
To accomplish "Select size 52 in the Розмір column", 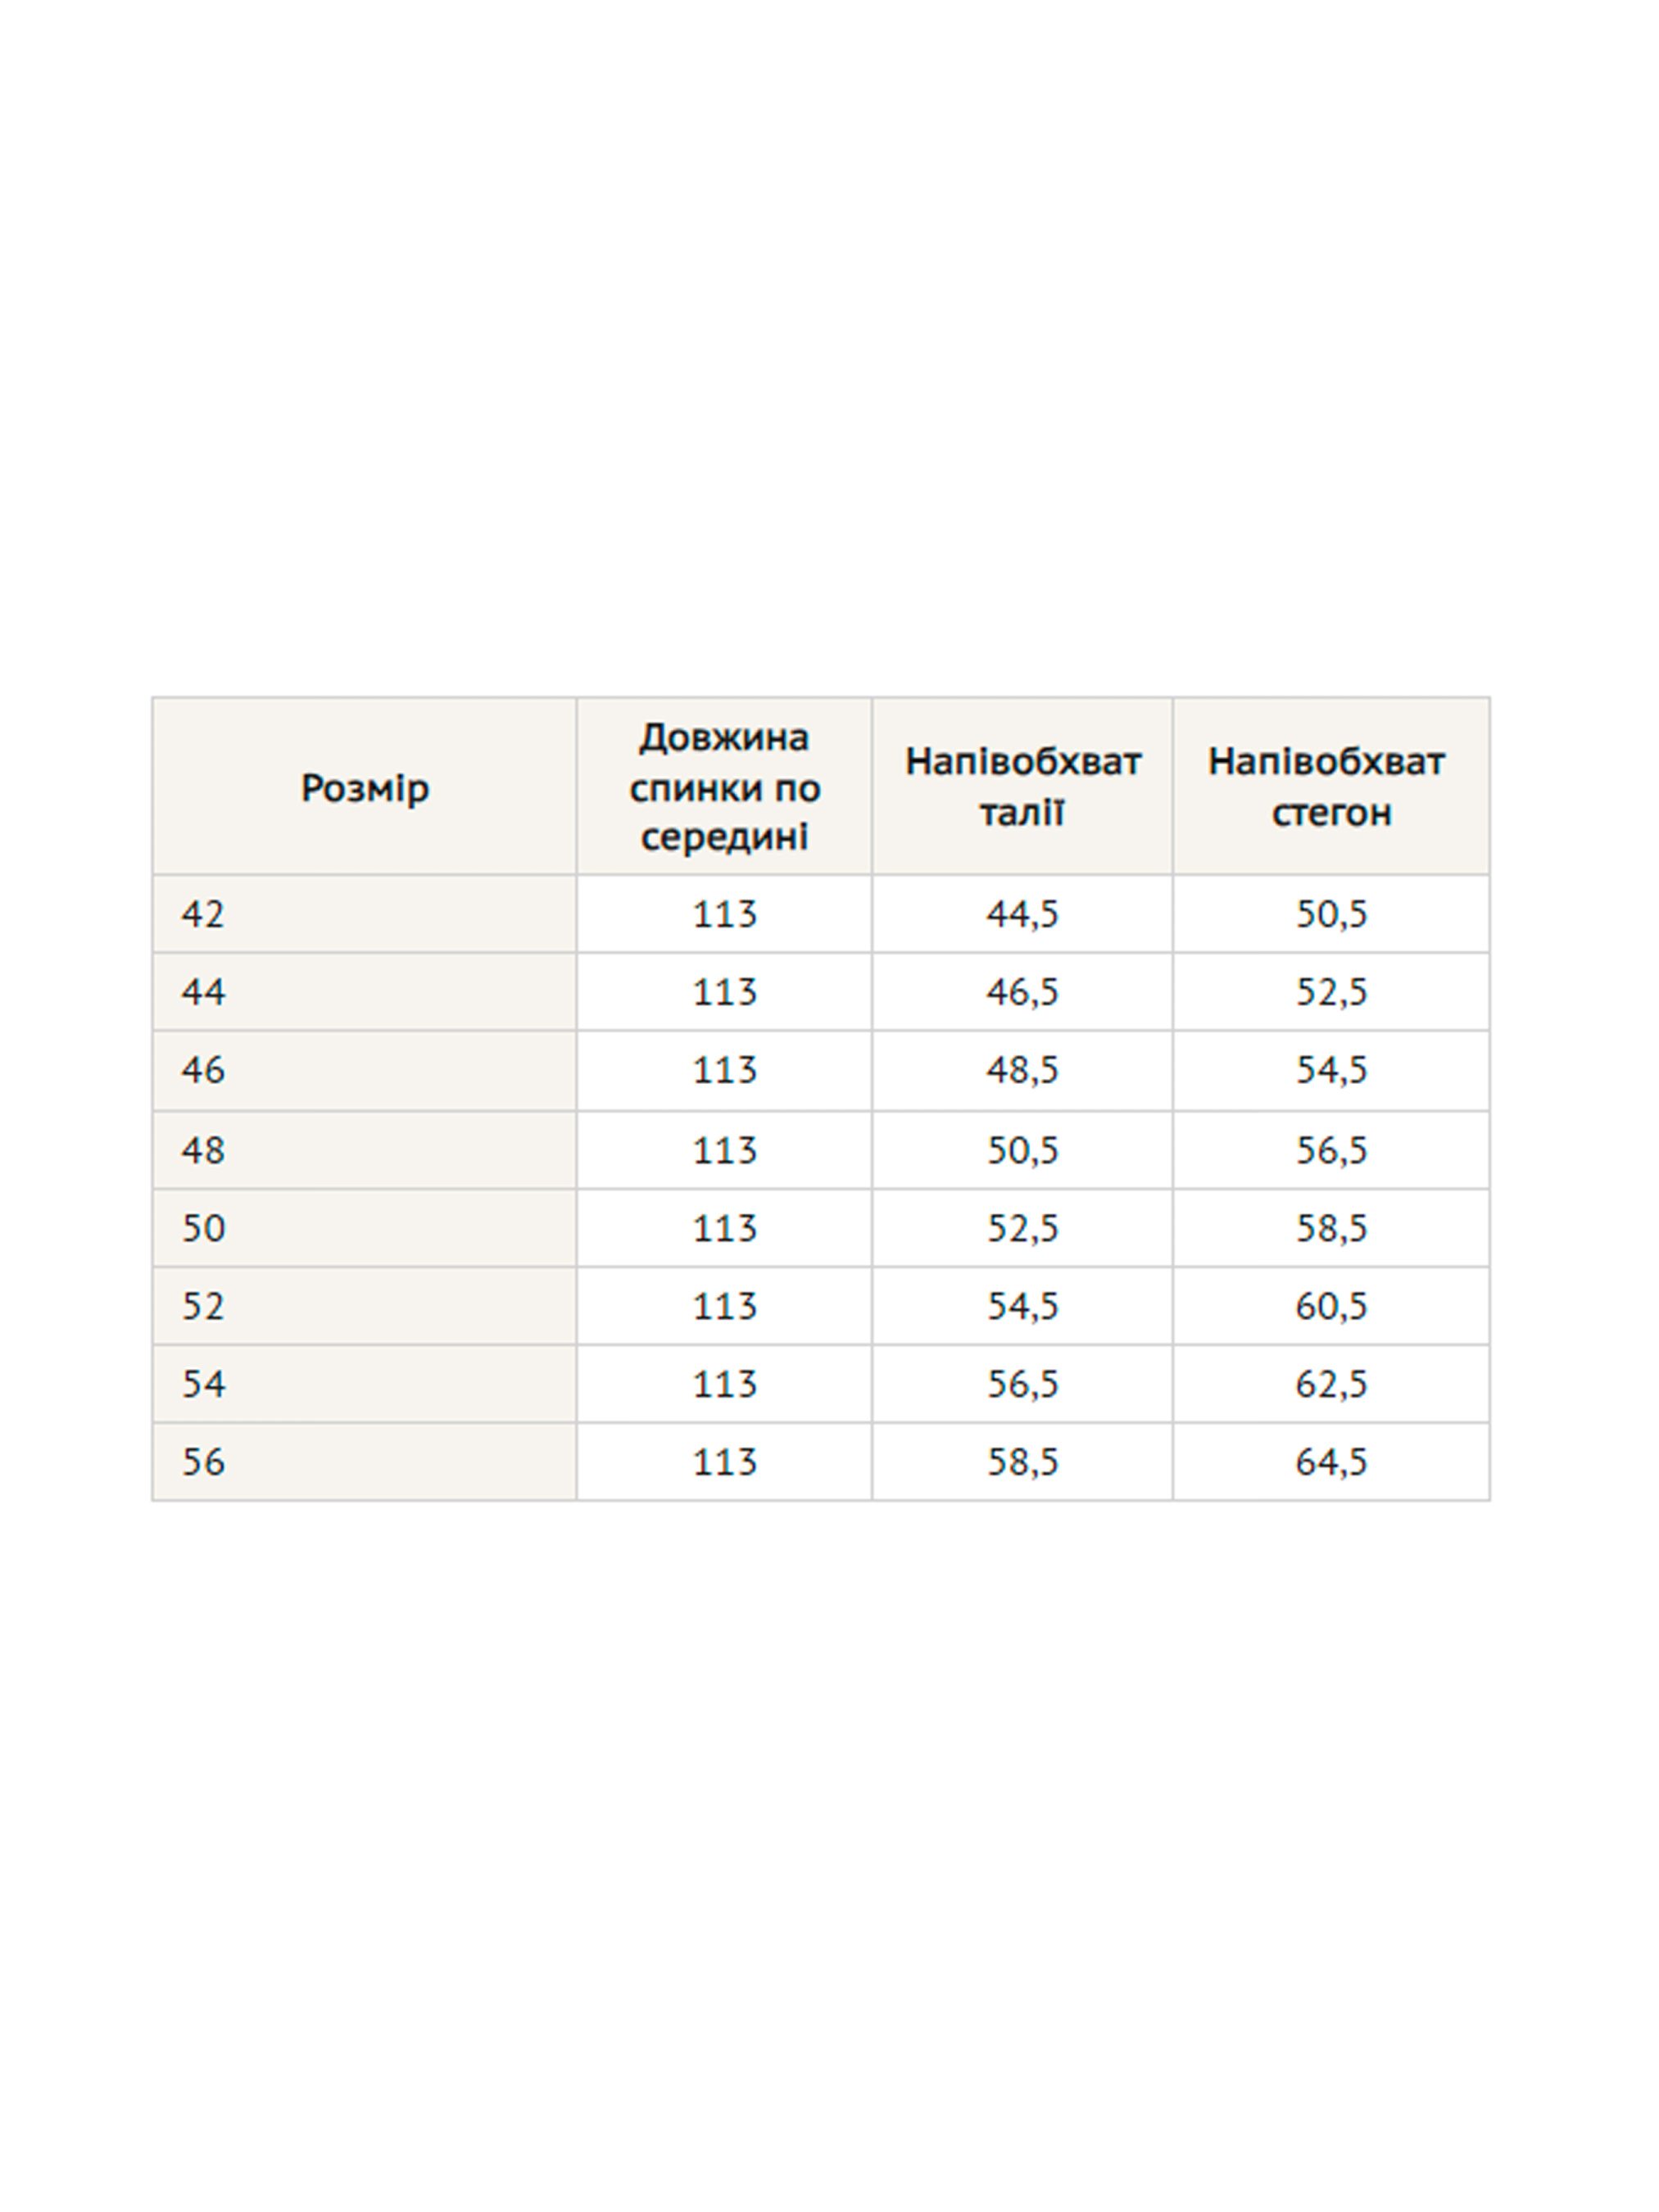I will pyautogui.click(x=203, y=1306).
